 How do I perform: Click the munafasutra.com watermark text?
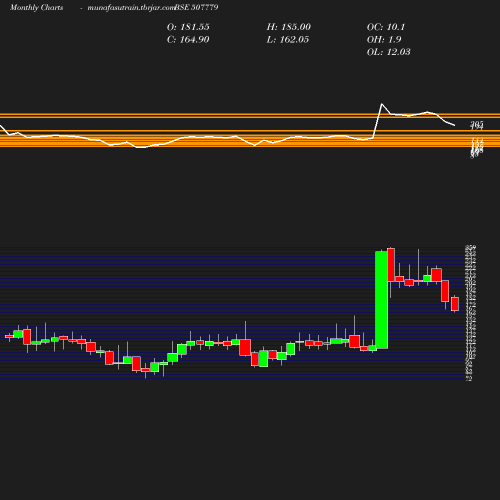[x=131, y=8]
